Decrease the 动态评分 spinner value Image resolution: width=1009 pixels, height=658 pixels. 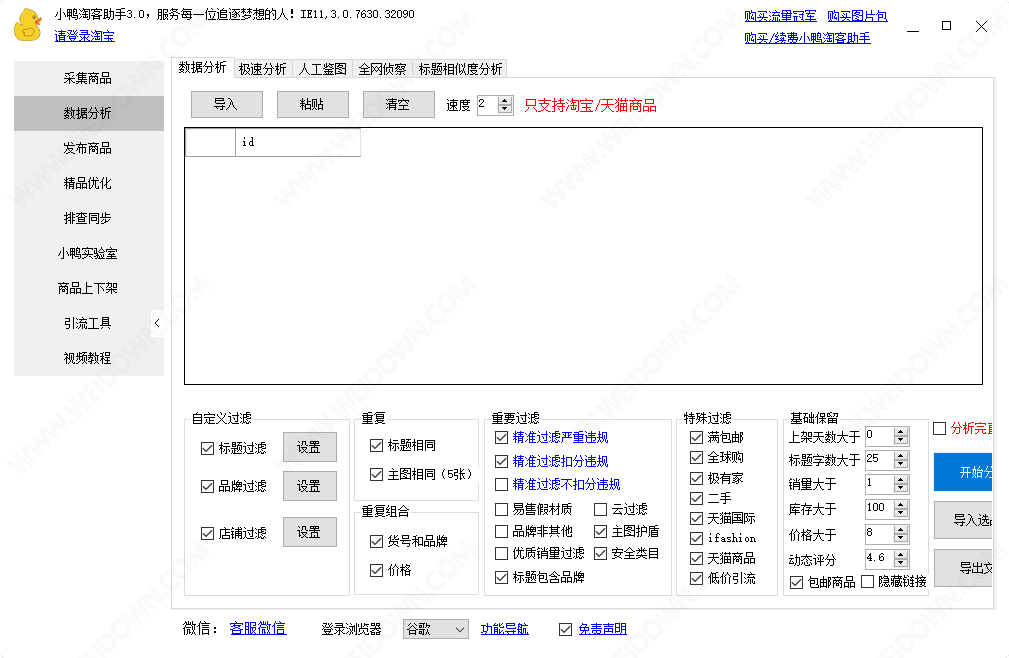[900, 564]
